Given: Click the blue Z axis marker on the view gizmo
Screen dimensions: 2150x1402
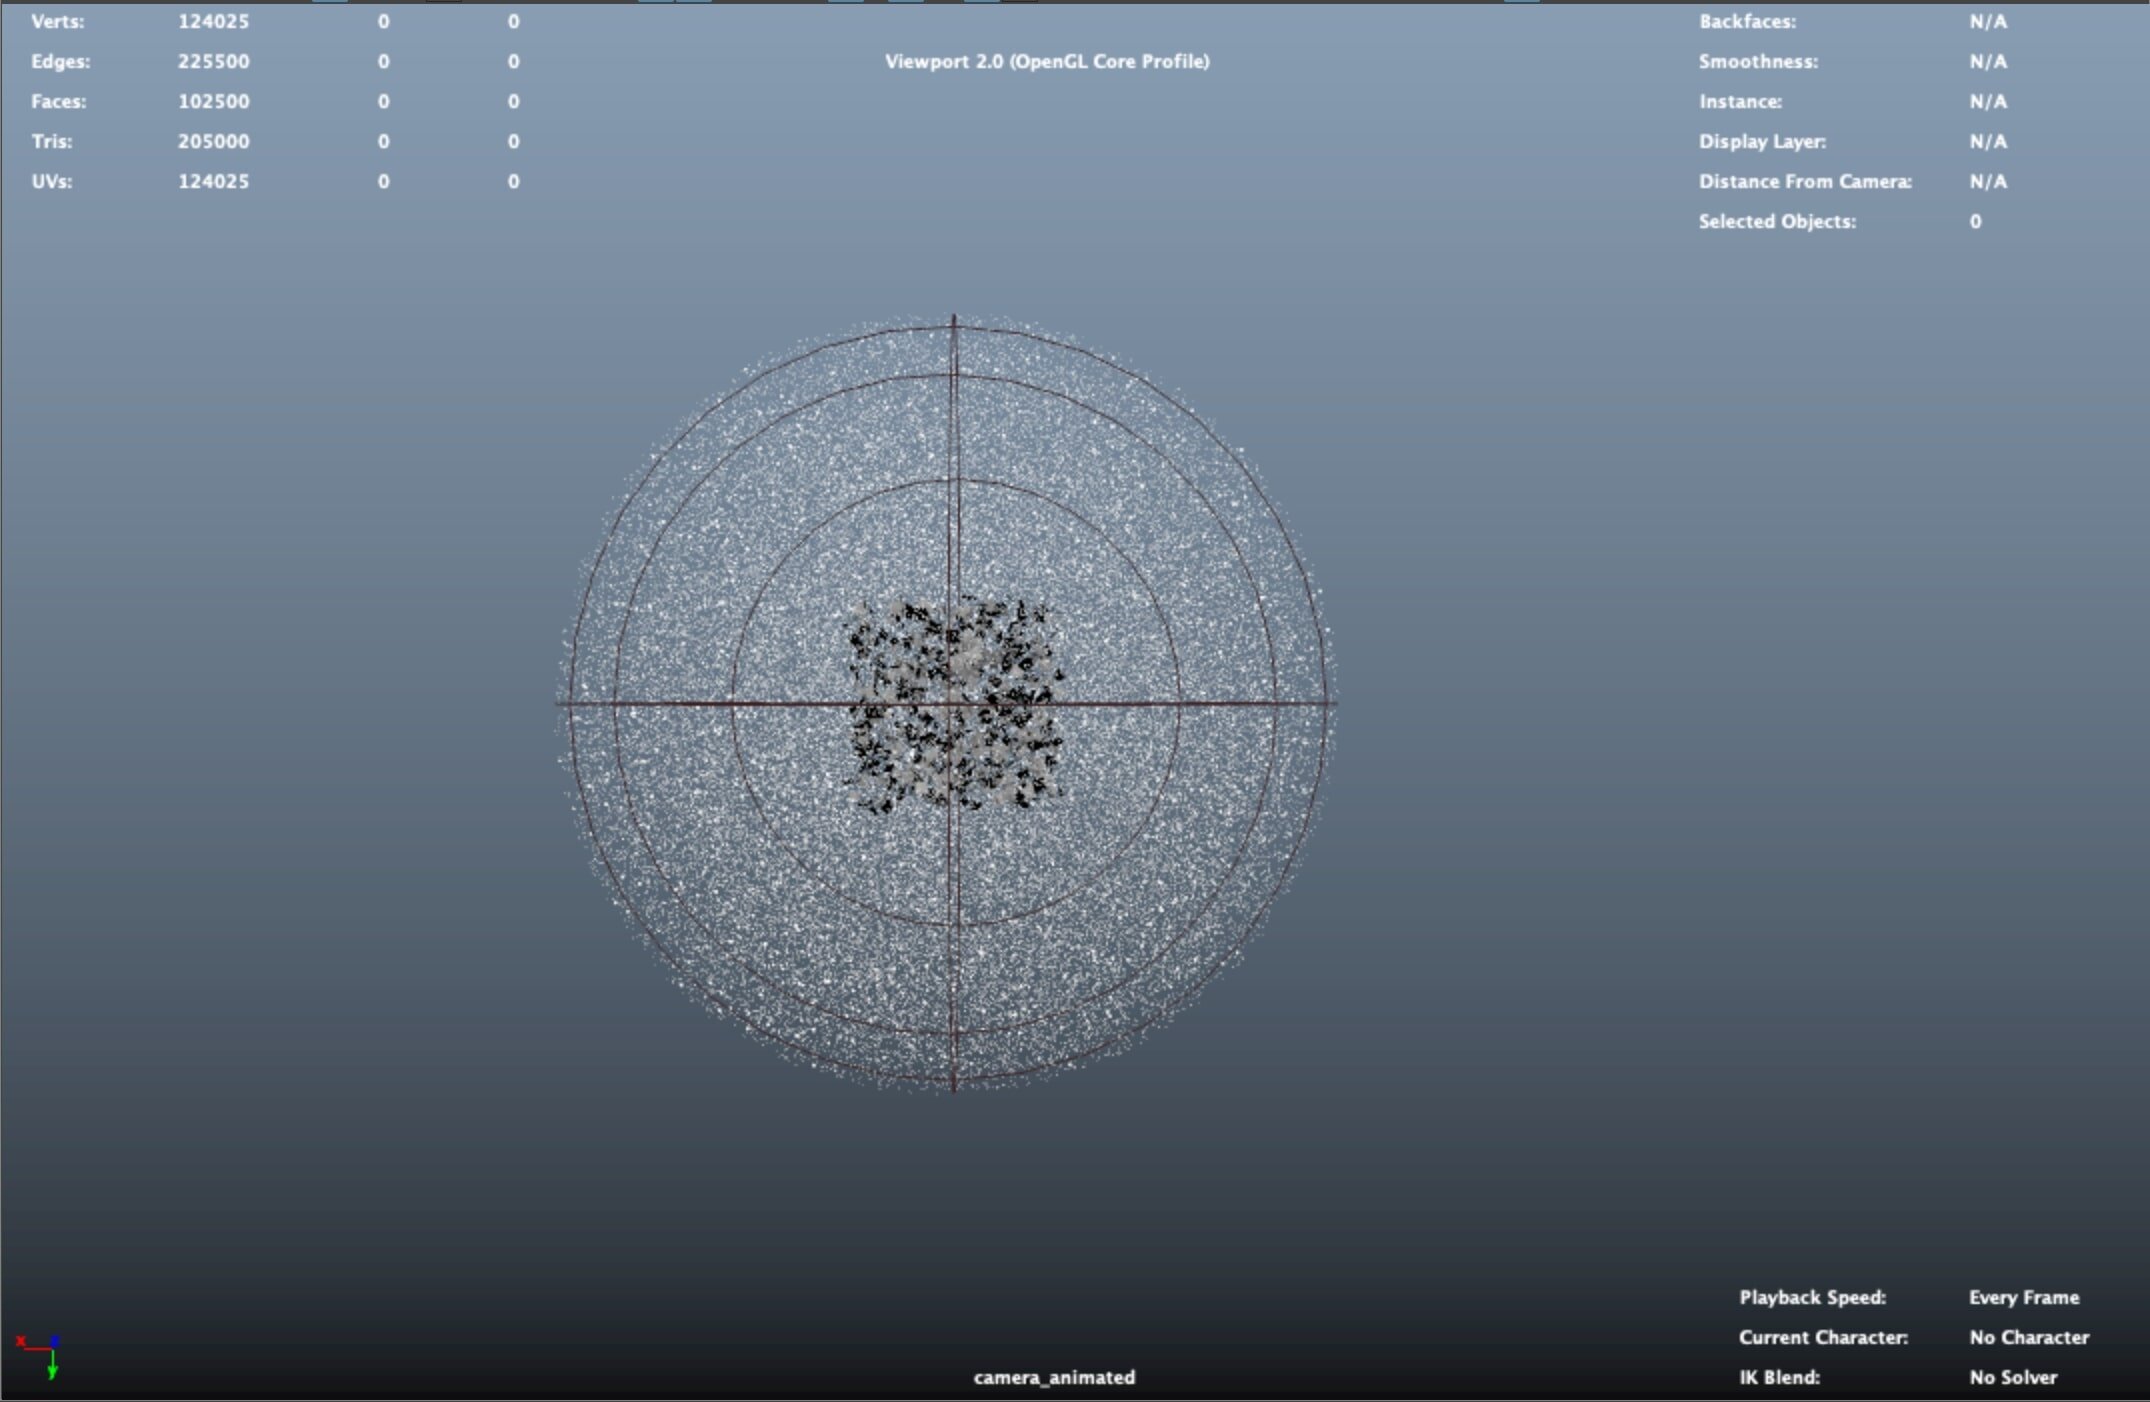Looking at the screenshot, I should pos(54,1341).
